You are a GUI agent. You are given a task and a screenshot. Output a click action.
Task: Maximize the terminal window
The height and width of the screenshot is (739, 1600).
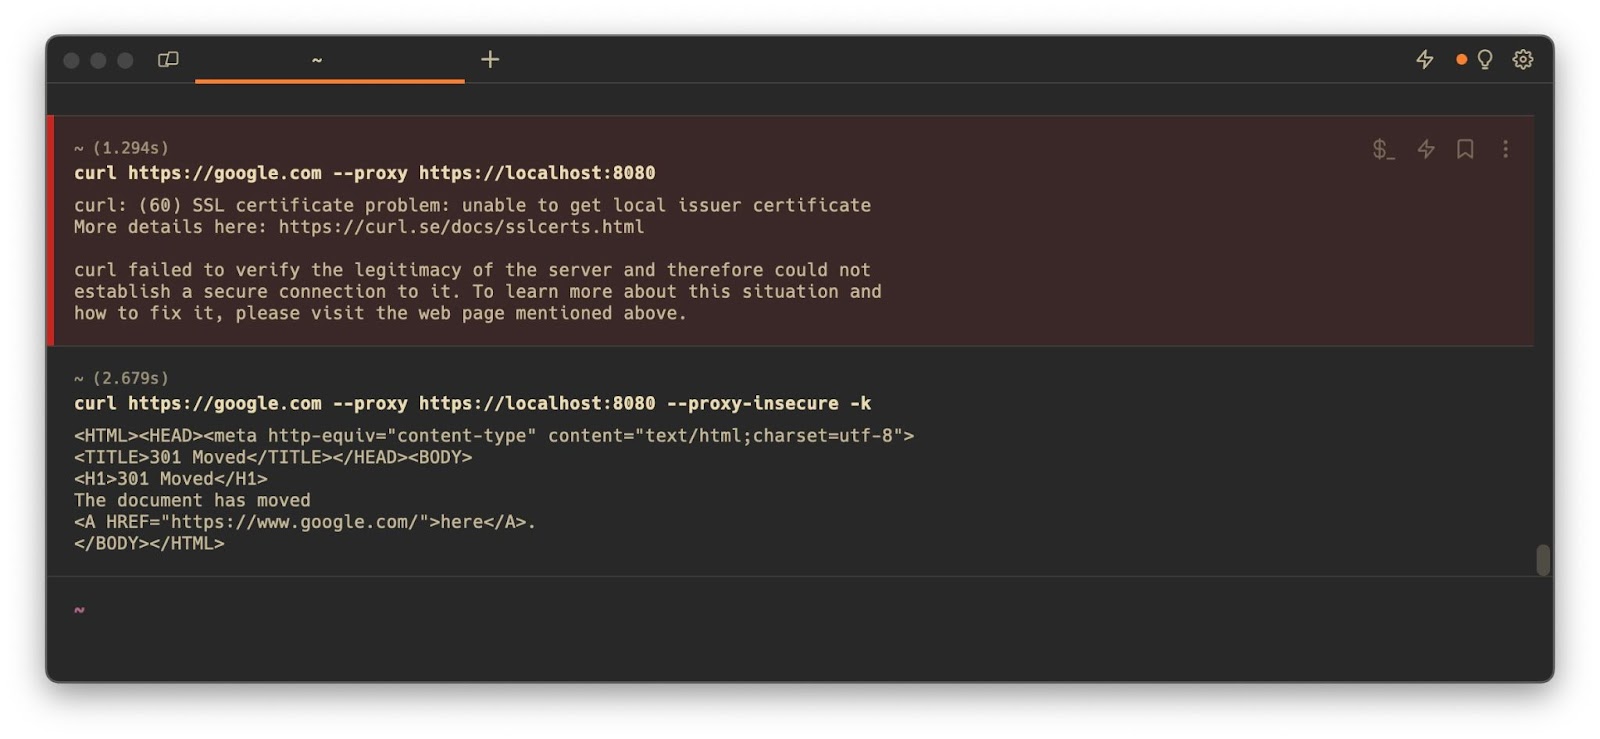pos(125,60)
